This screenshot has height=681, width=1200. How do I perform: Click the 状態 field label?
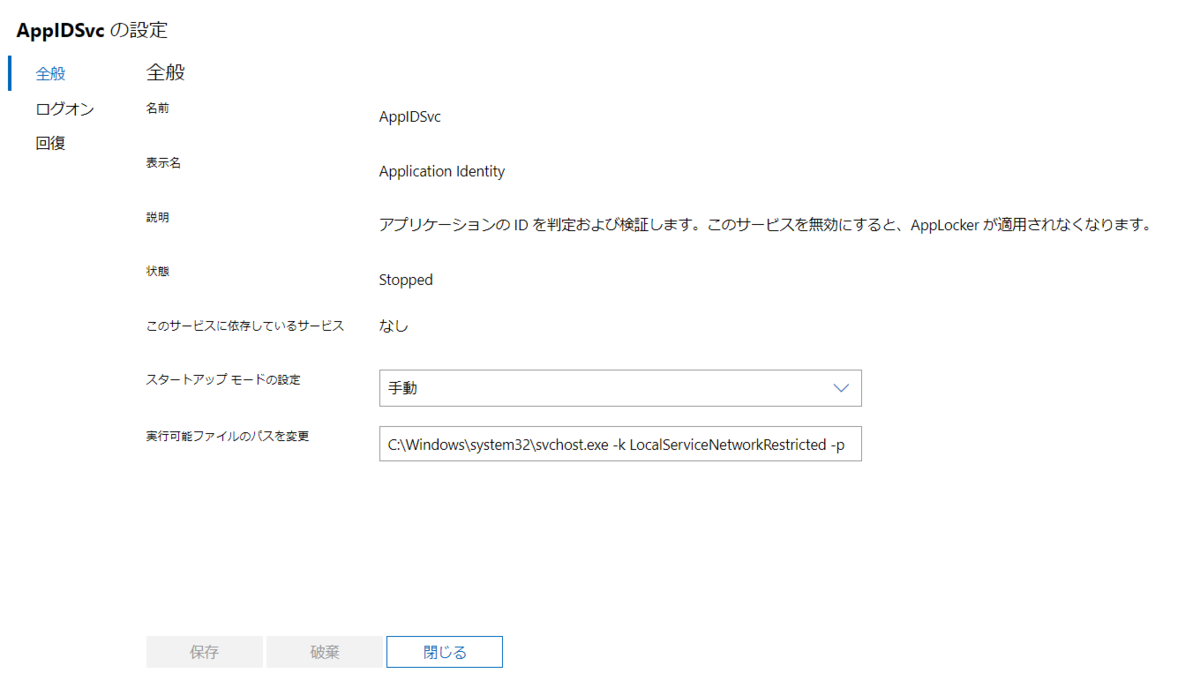[157, 270]
